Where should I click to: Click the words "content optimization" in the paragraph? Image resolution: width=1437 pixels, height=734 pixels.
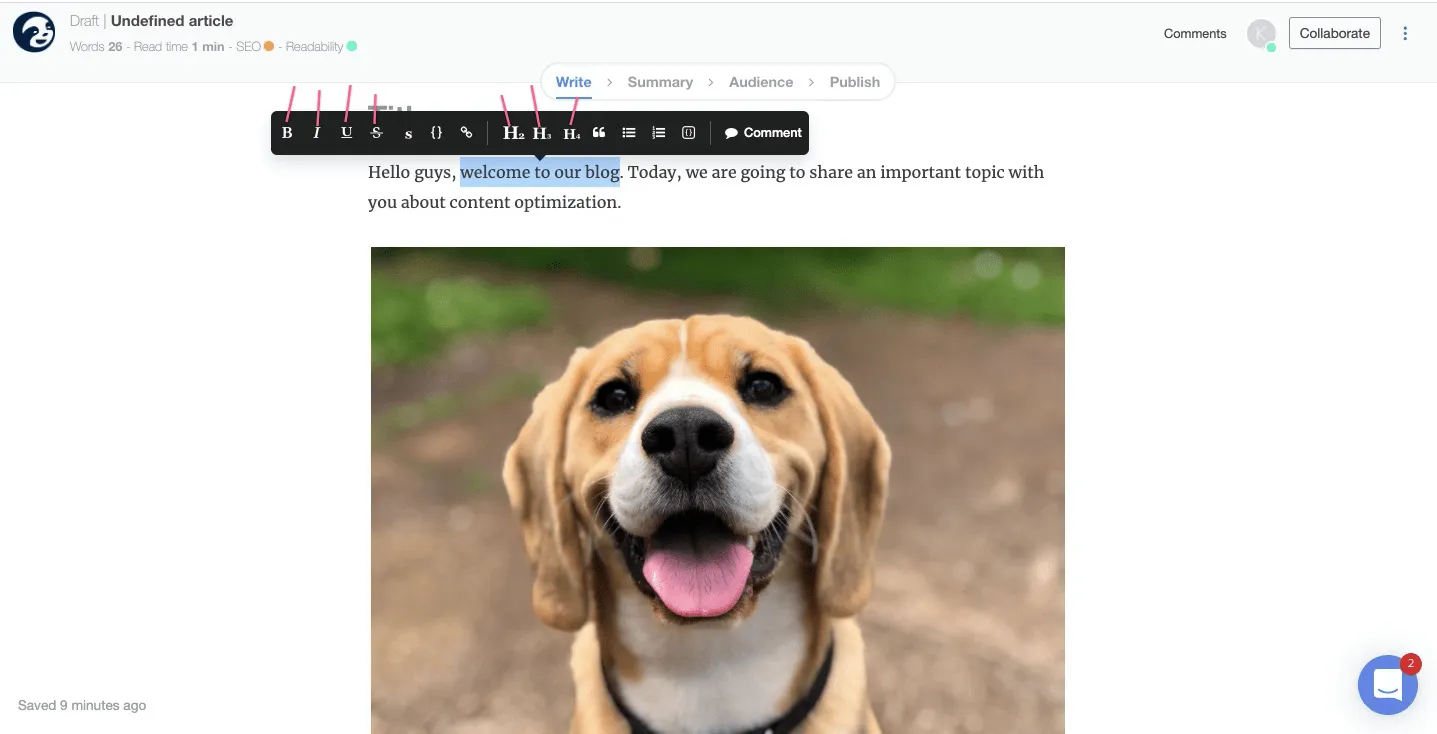535,202
